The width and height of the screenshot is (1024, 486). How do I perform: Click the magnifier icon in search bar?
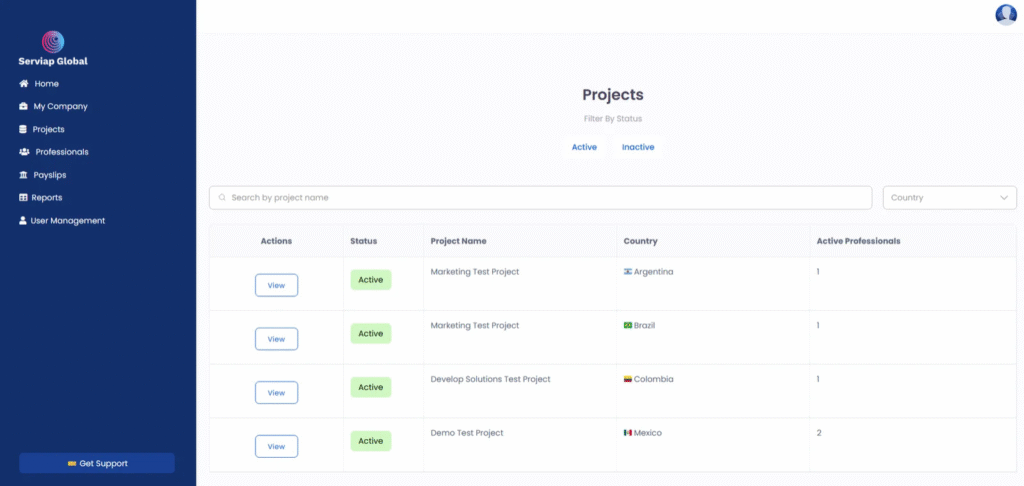point(222,198)
